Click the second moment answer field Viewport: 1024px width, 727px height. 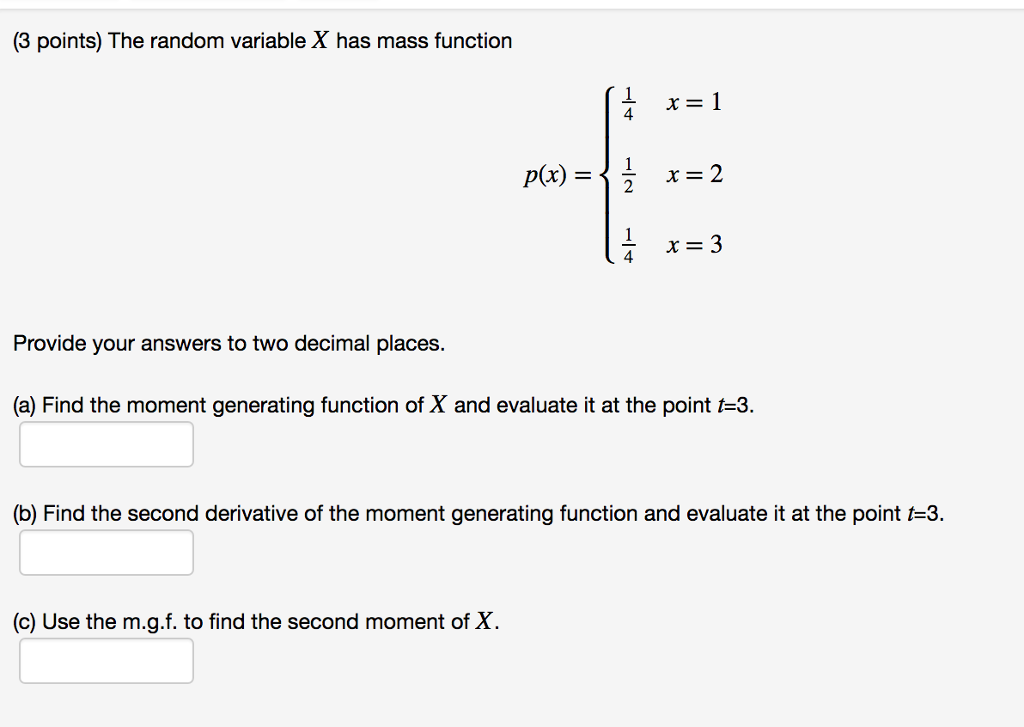[106, 660]
